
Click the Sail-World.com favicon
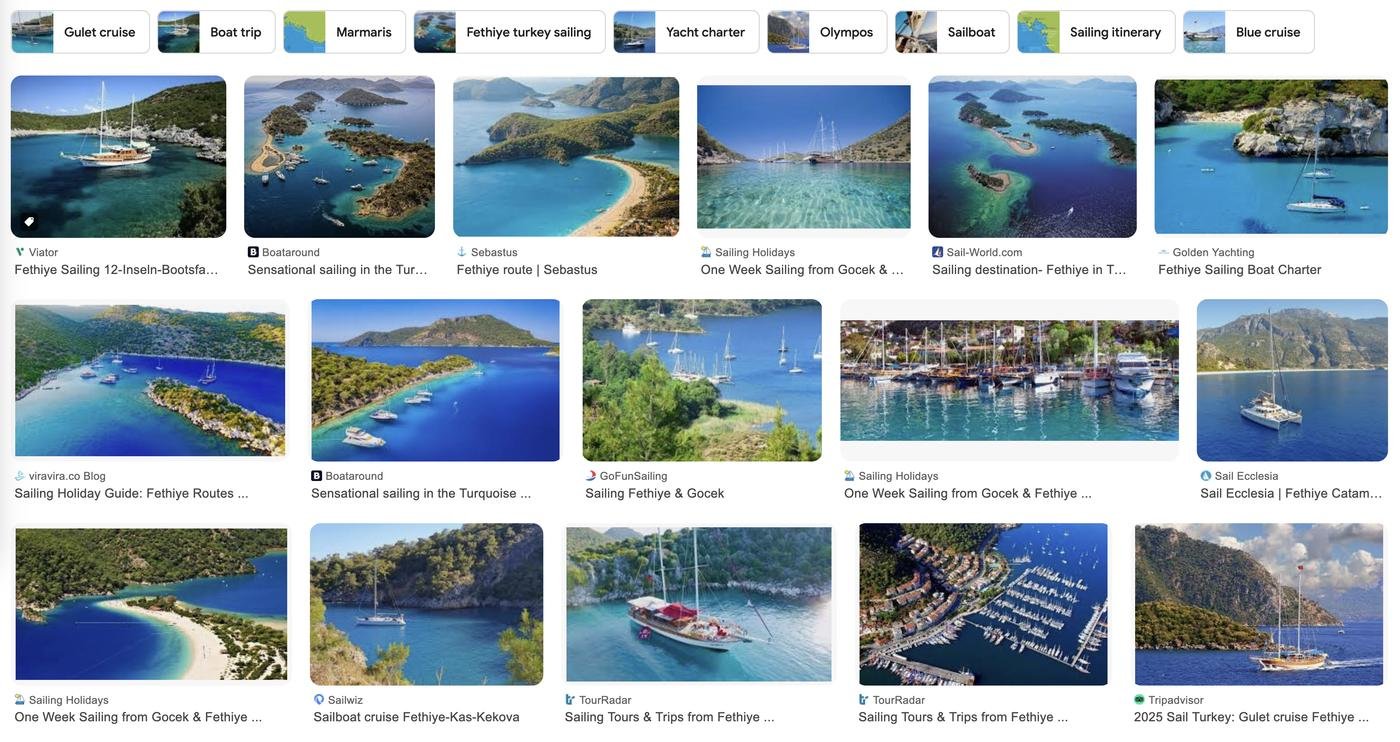[938, 252]
